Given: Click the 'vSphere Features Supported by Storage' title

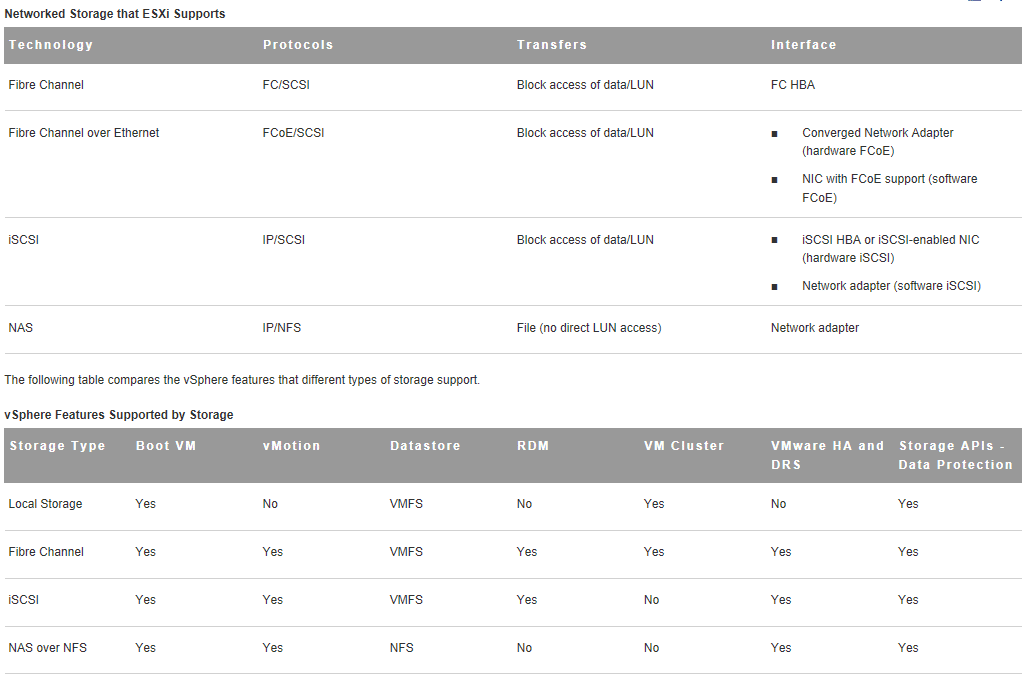Looking at the screenshot, I should tap(118, 415).
